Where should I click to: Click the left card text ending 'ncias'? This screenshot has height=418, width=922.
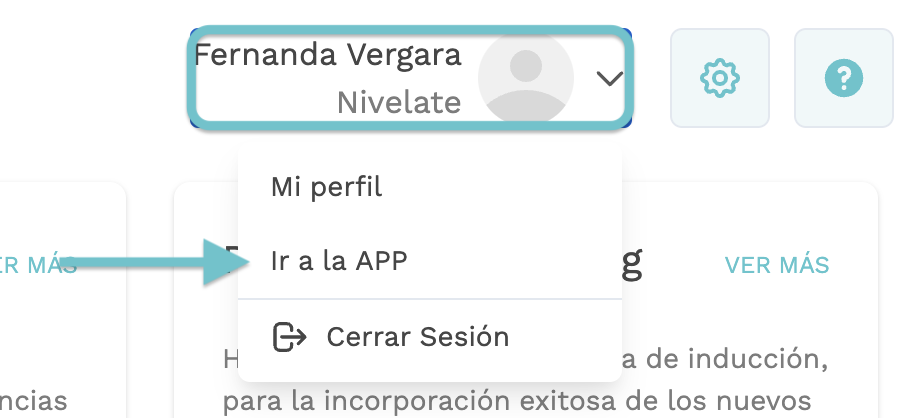tap(34, 402)
